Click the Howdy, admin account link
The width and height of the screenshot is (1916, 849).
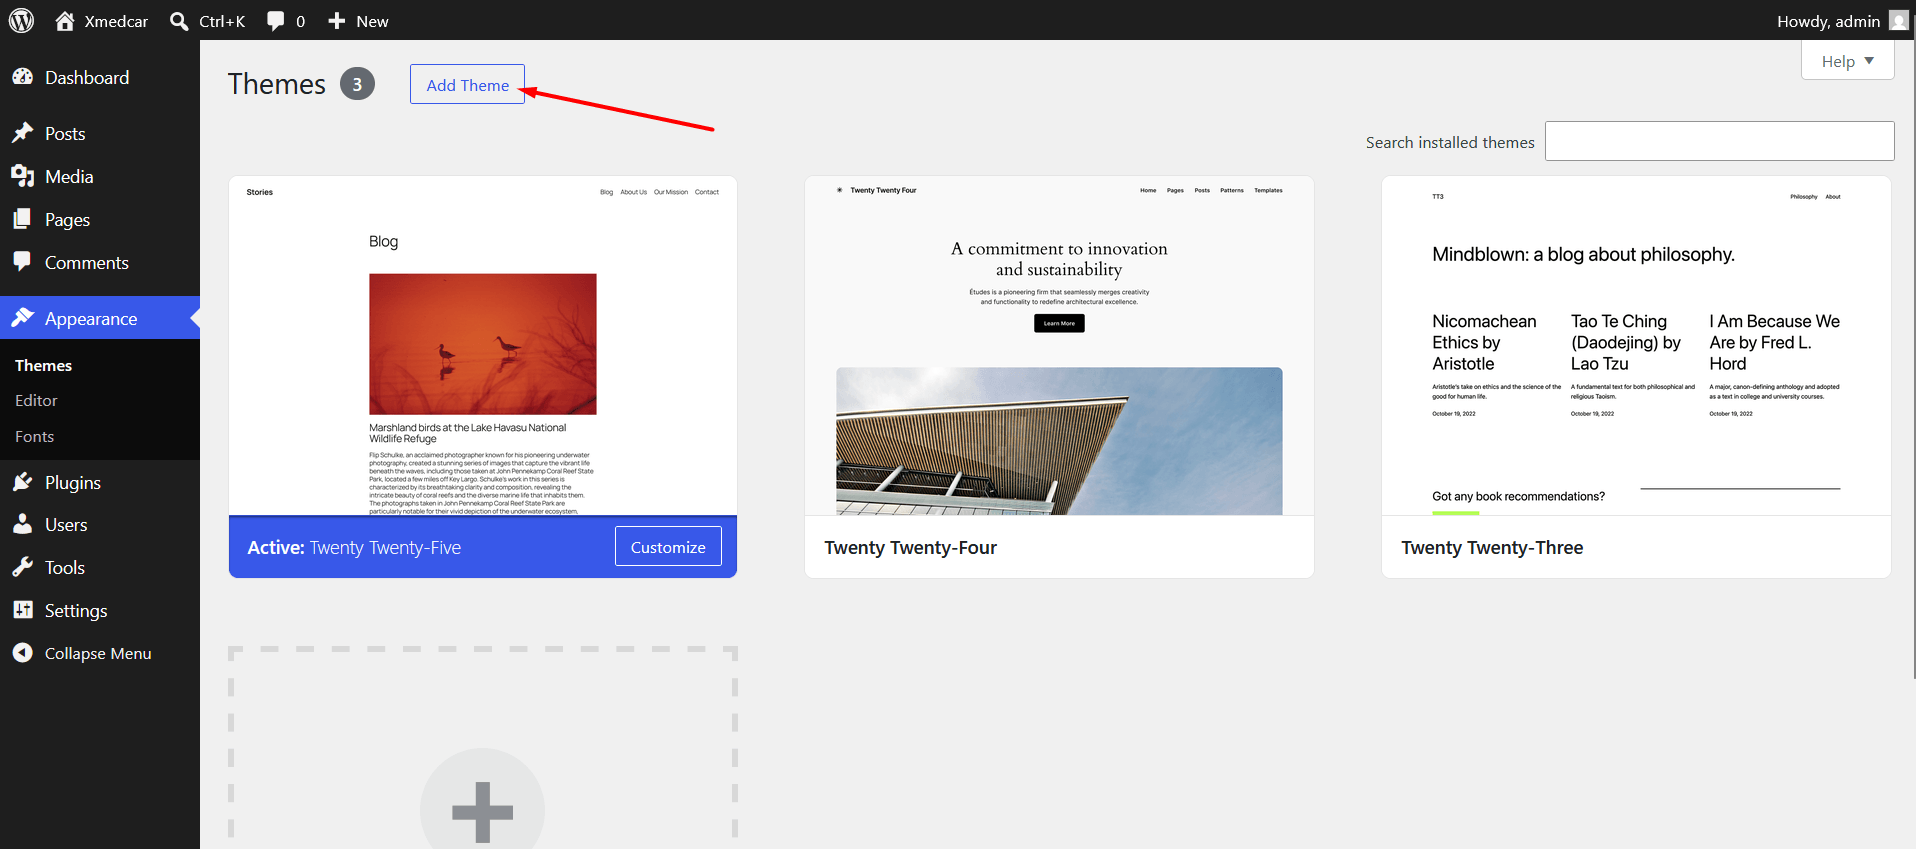1828,21
